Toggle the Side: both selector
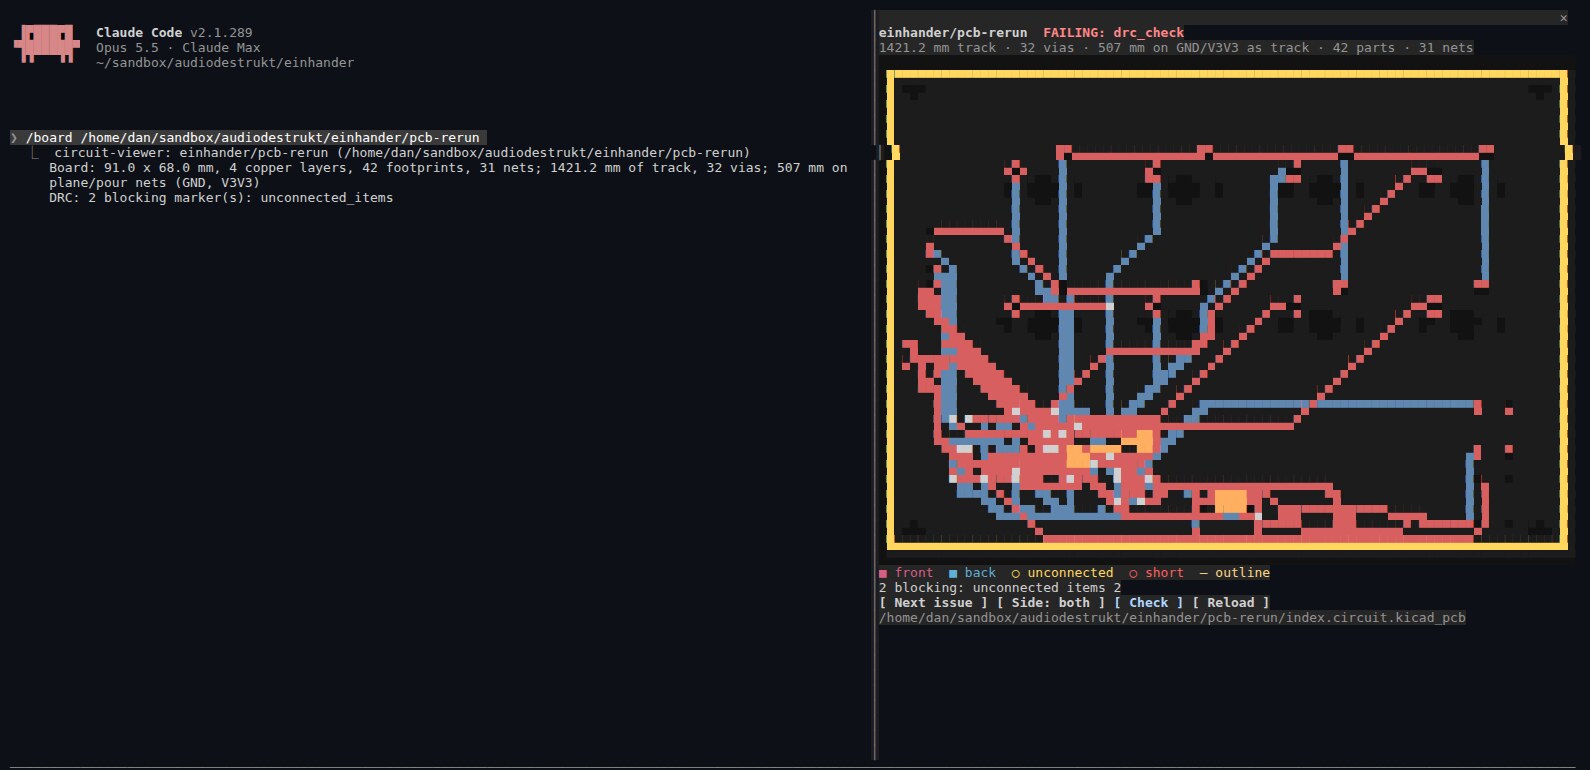1590x770 pixels. click(x=1051, y=603)
